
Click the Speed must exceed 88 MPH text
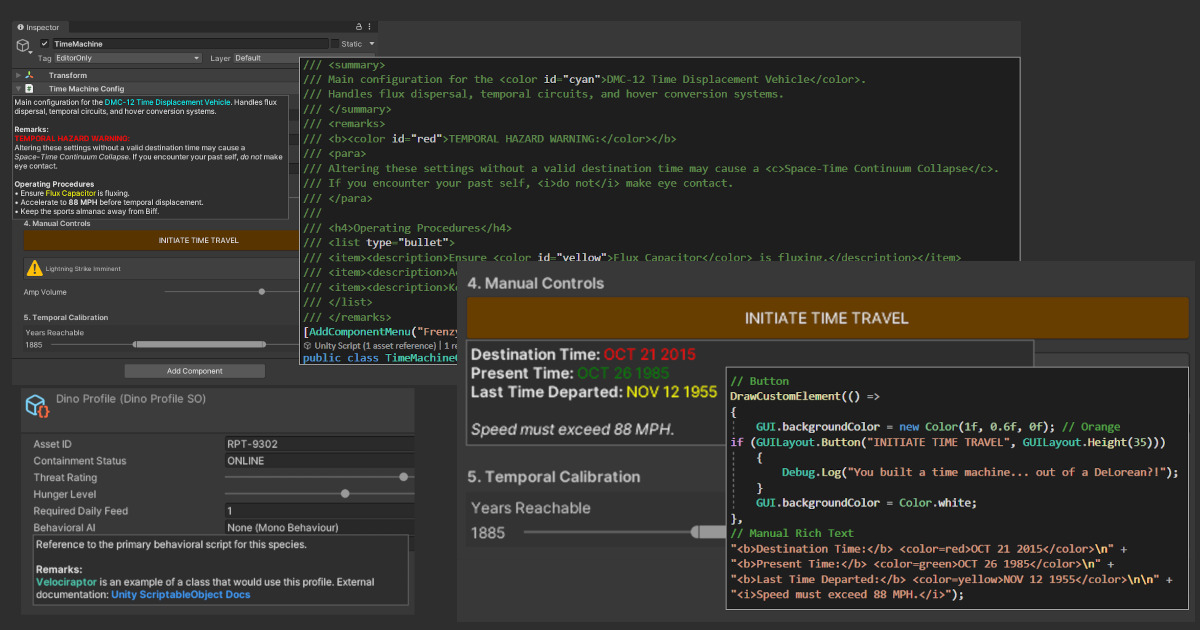[572, 429]
